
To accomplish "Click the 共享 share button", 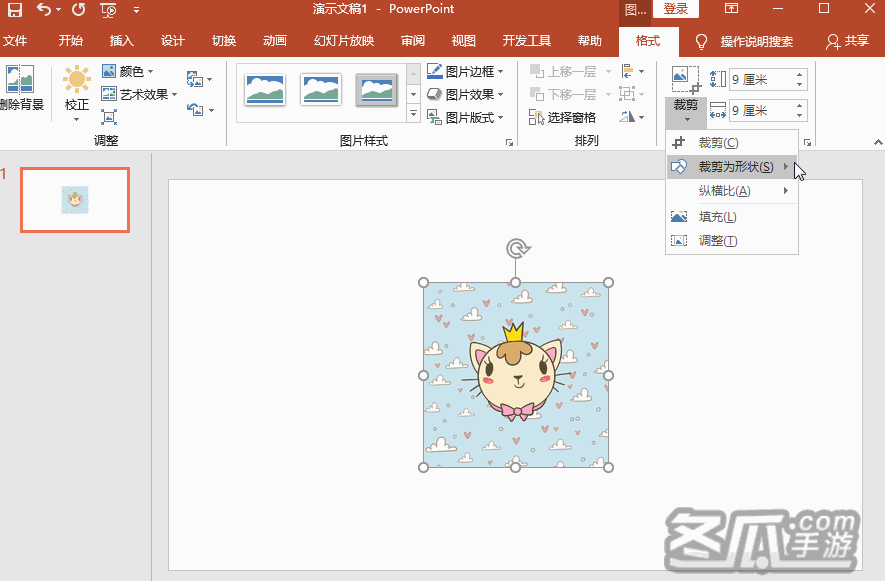I will point(848,41).
